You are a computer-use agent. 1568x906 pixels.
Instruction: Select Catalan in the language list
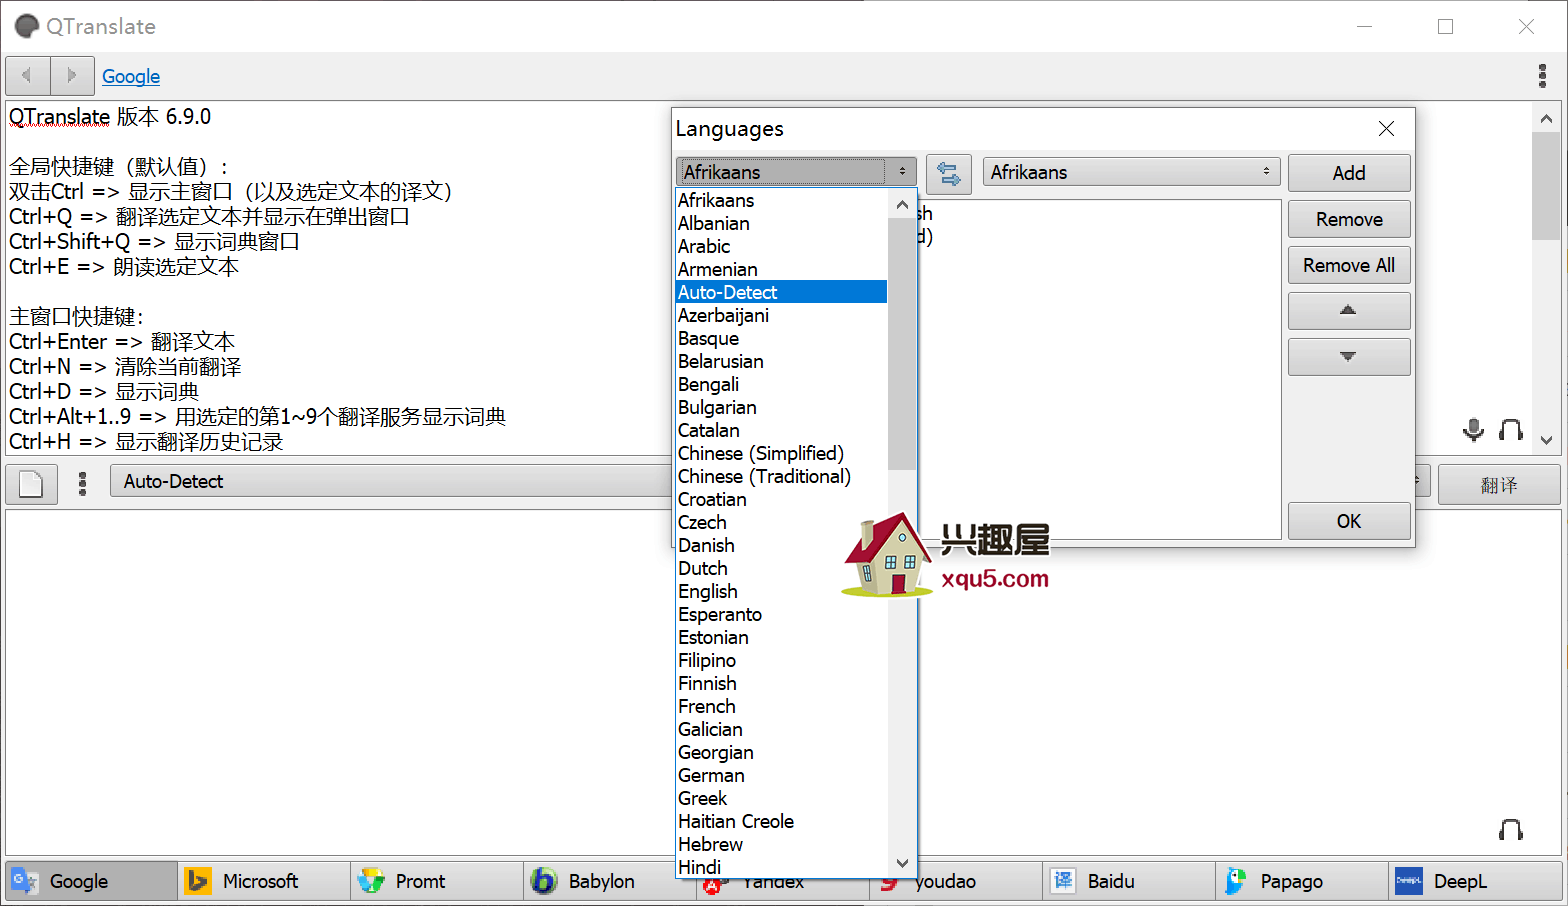click(782, 430)
